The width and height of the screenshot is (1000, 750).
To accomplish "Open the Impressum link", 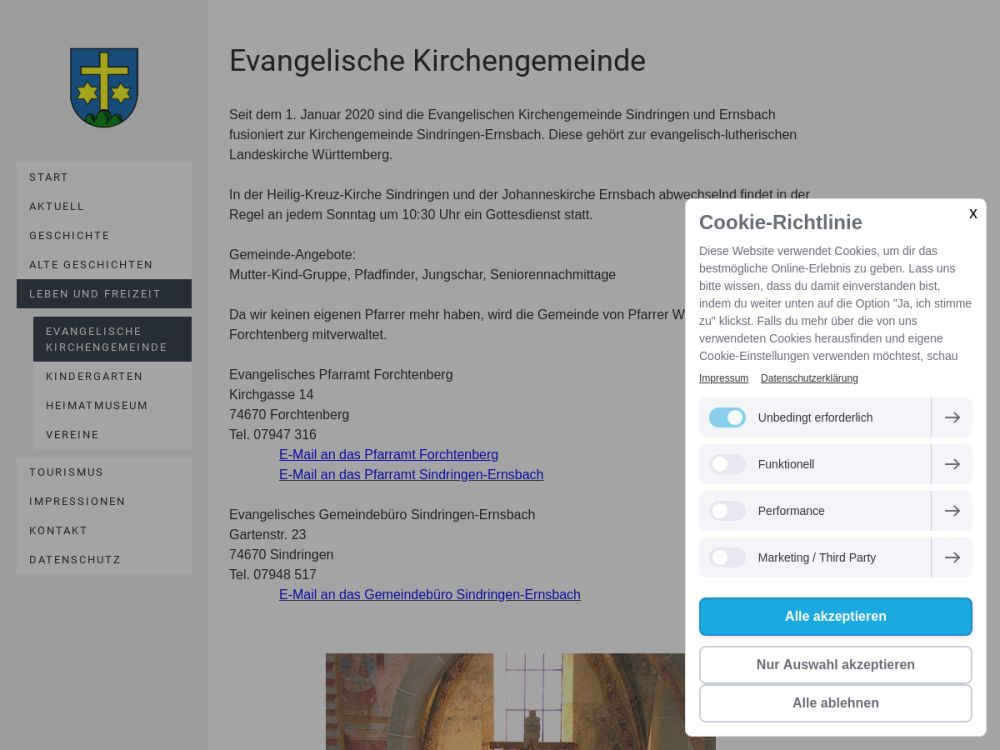I will (723, 379).
